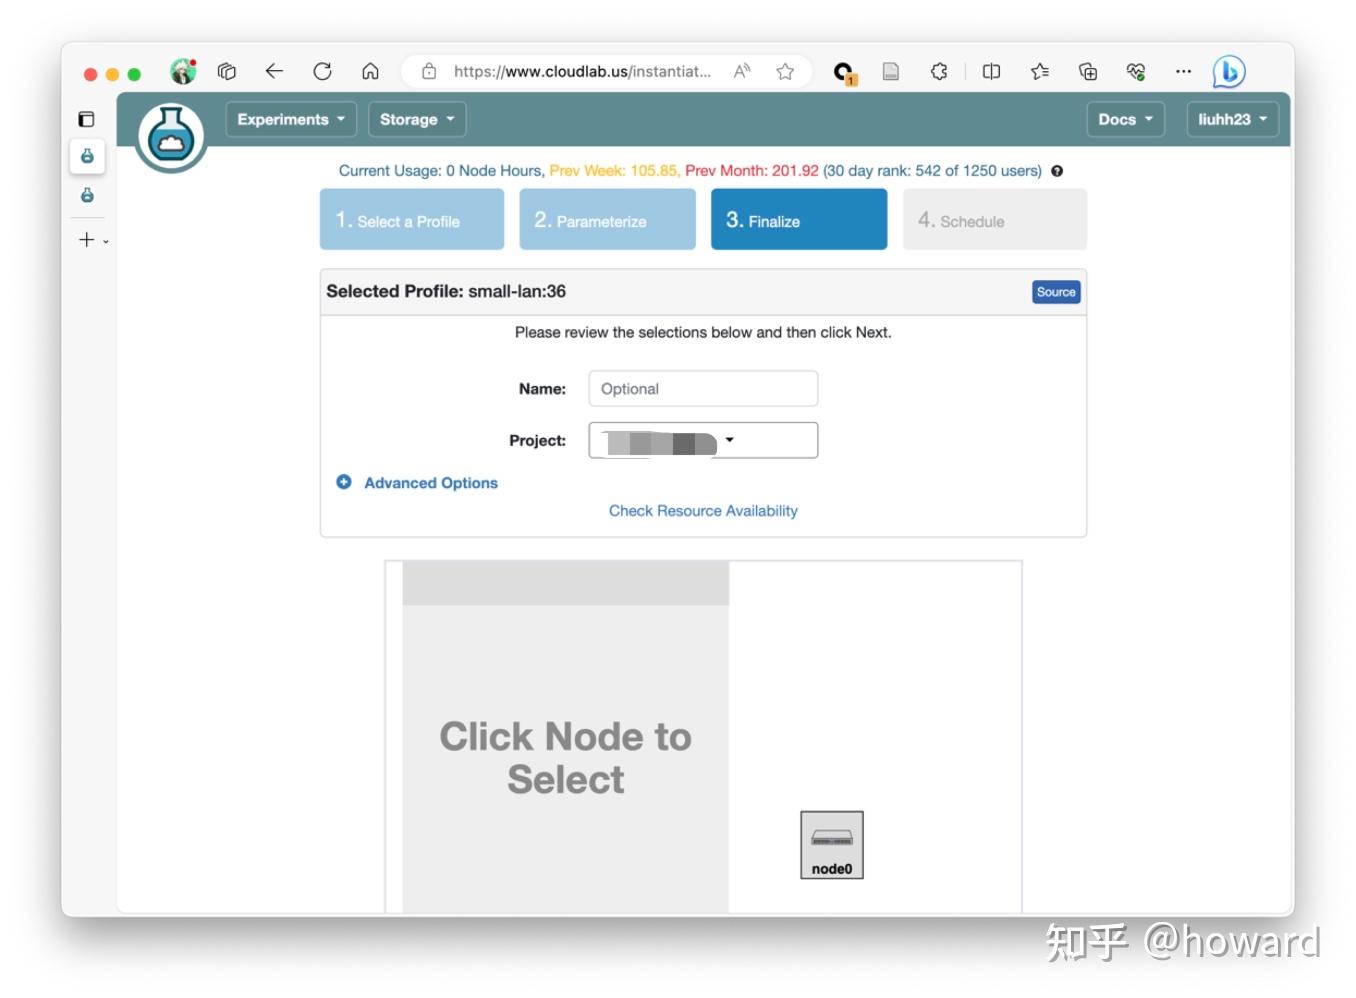The width and height of the screenshot is (1356, 998).
Task: Click the shopping badge icon showing 1
Action: pyautogui.click(x=845, y=71)
